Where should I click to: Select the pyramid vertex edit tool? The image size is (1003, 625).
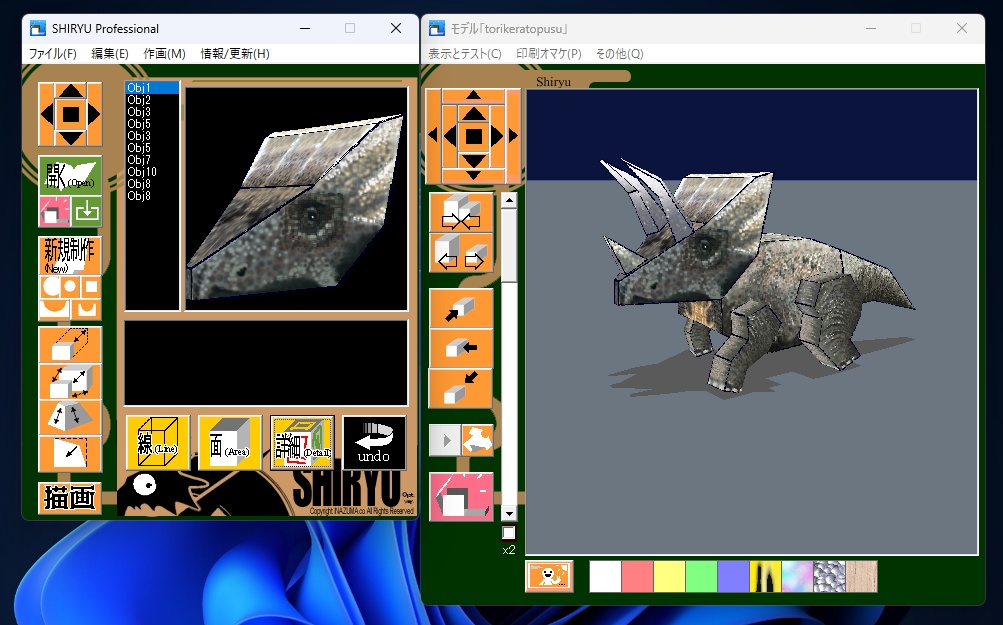68,418
